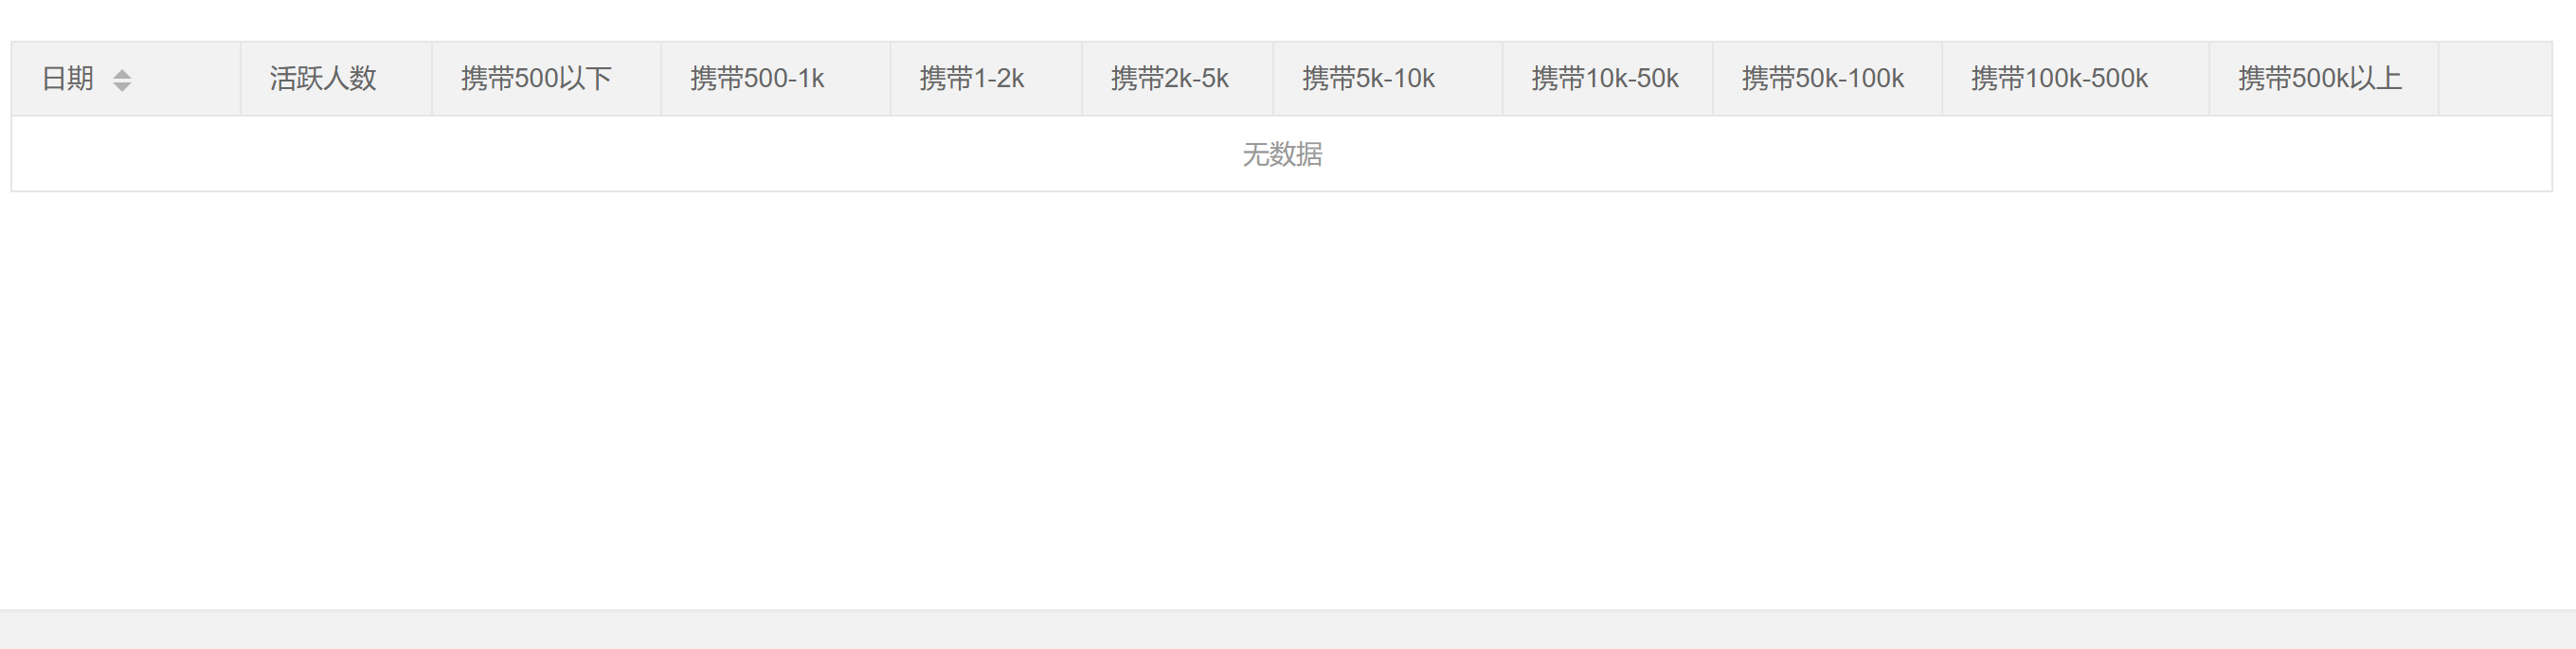Click the blank header cell after 携带500k以上
This screenshot has height=649, width=2576.
pyautogui.click(x=2495, y=78)
